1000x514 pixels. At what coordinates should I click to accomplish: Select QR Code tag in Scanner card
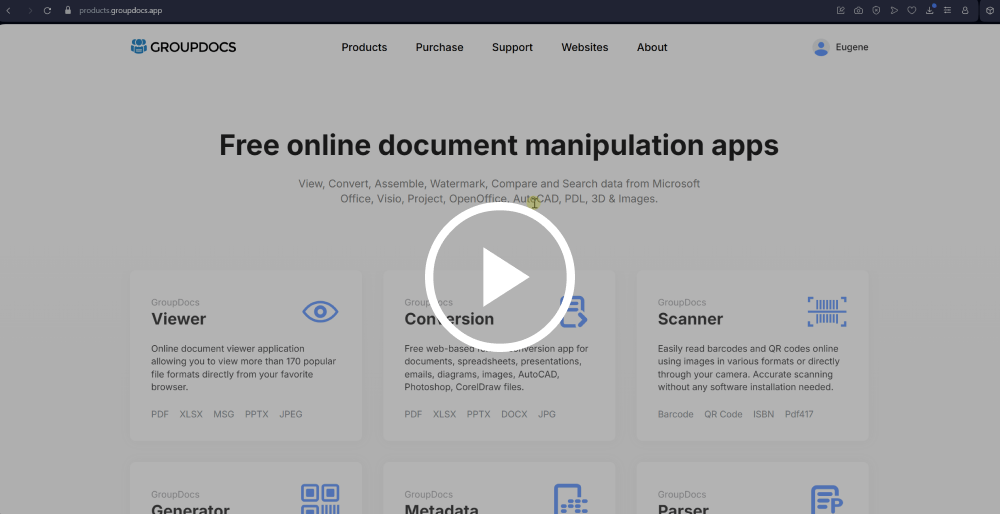723,414
